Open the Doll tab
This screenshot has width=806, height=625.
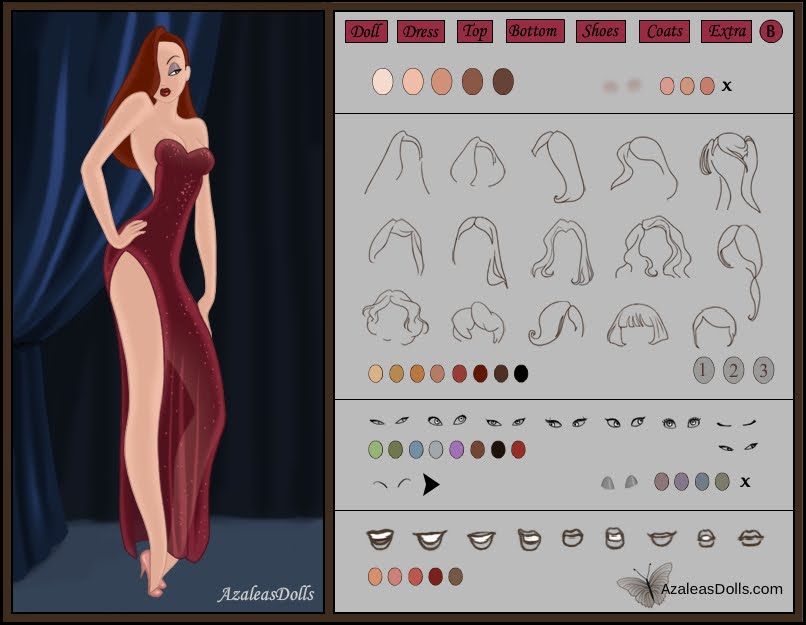[366, 31]
